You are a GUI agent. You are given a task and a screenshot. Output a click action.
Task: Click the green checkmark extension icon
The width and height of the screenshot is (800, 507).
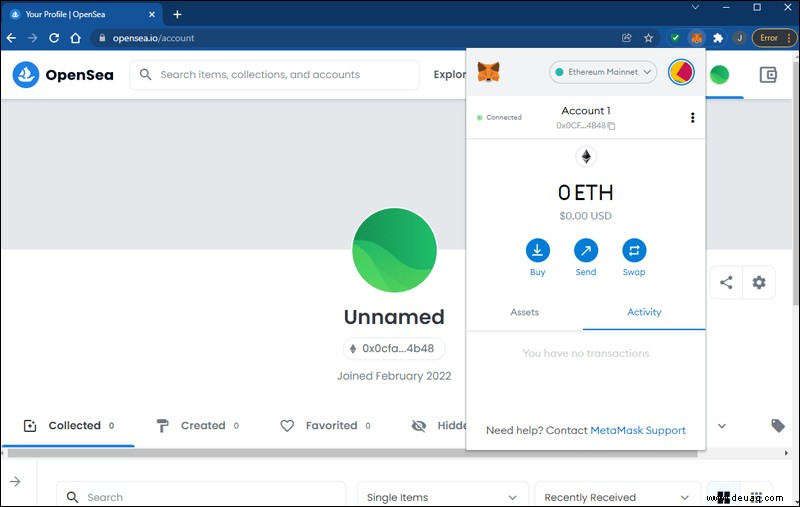click(x=675, y=38)
